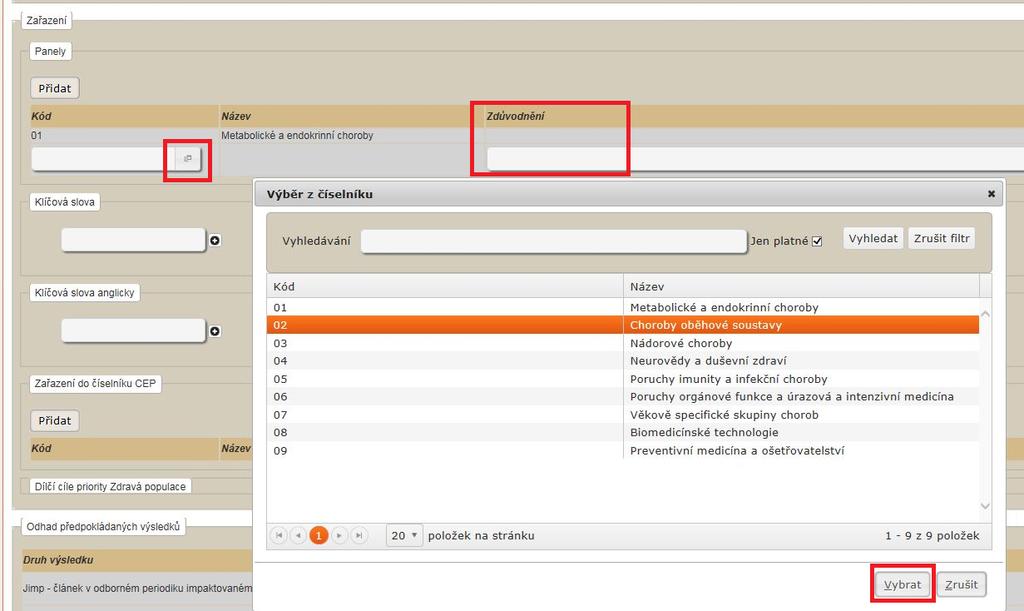Select row 01 Metabolické a endokrinní choroby
This screenshot has width=1024, height=611.
(x=623, y=307)
